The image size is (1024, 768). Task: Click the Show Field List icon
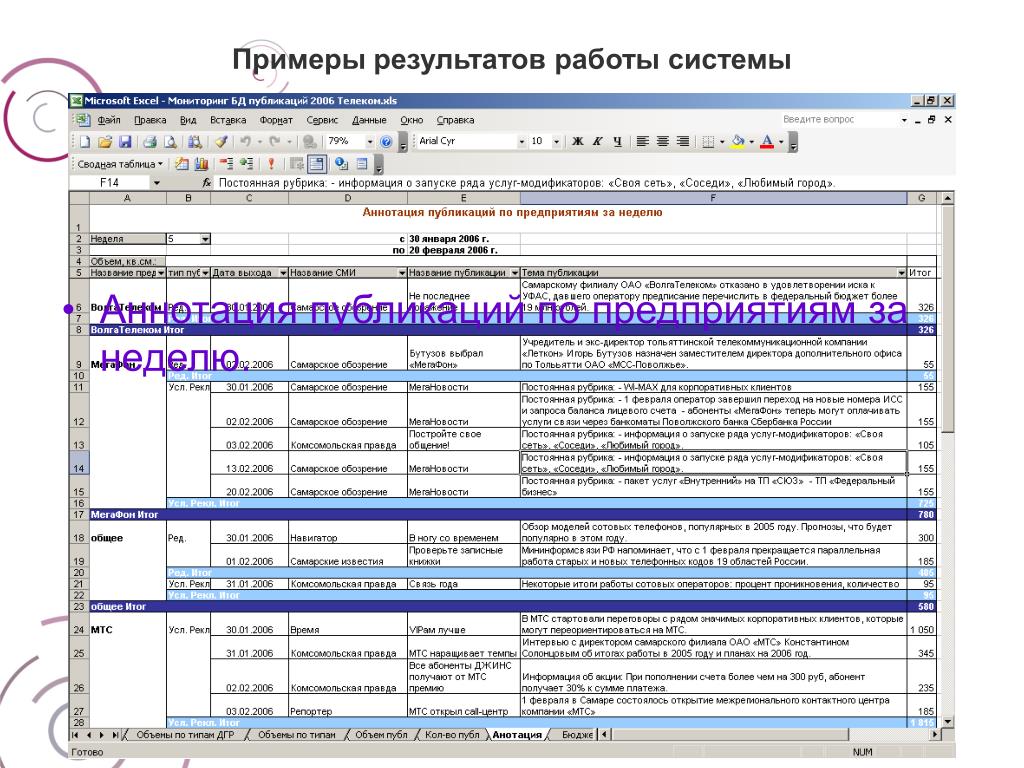362,164
